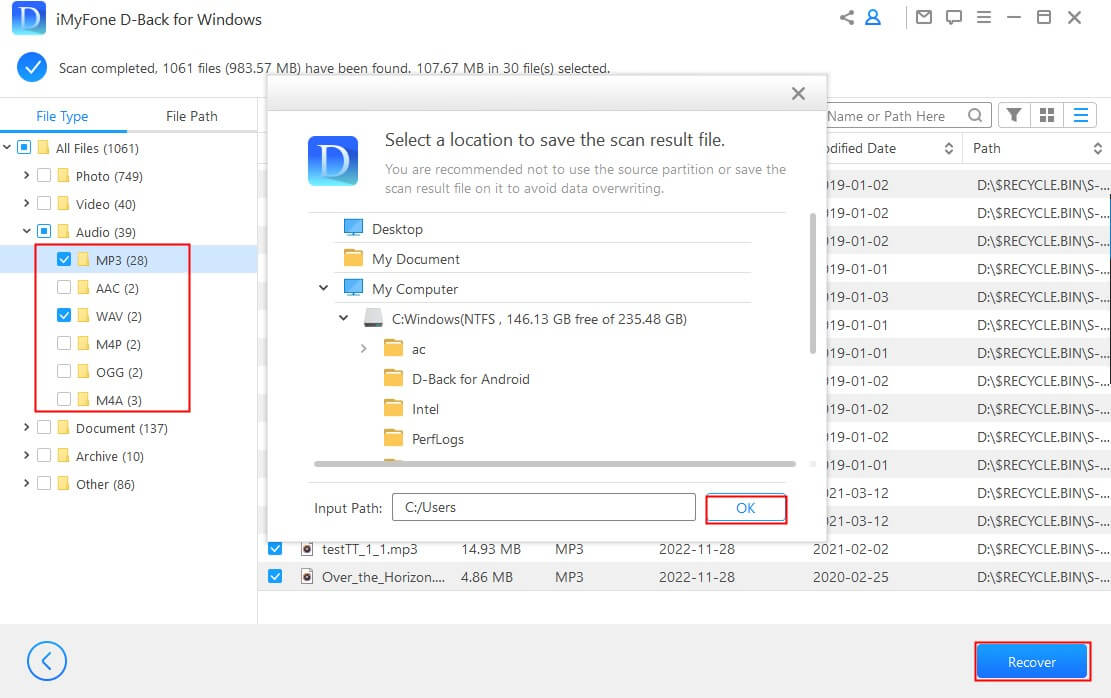Check the OGG (2) checkbox
The image size is (1111, 698).
pos(64,371)
